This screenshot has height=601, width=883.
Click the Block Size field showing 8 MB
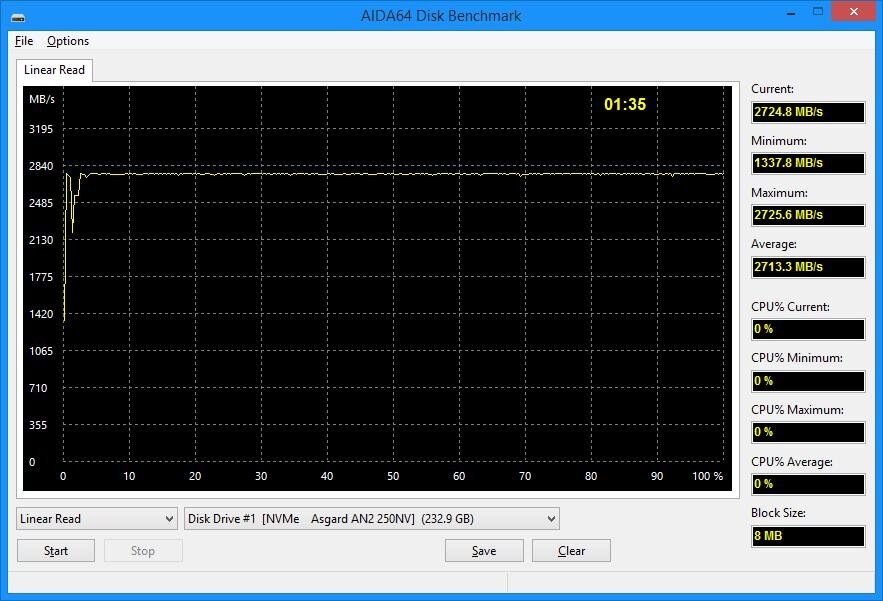pyautogui.click(x=808, y=536)
